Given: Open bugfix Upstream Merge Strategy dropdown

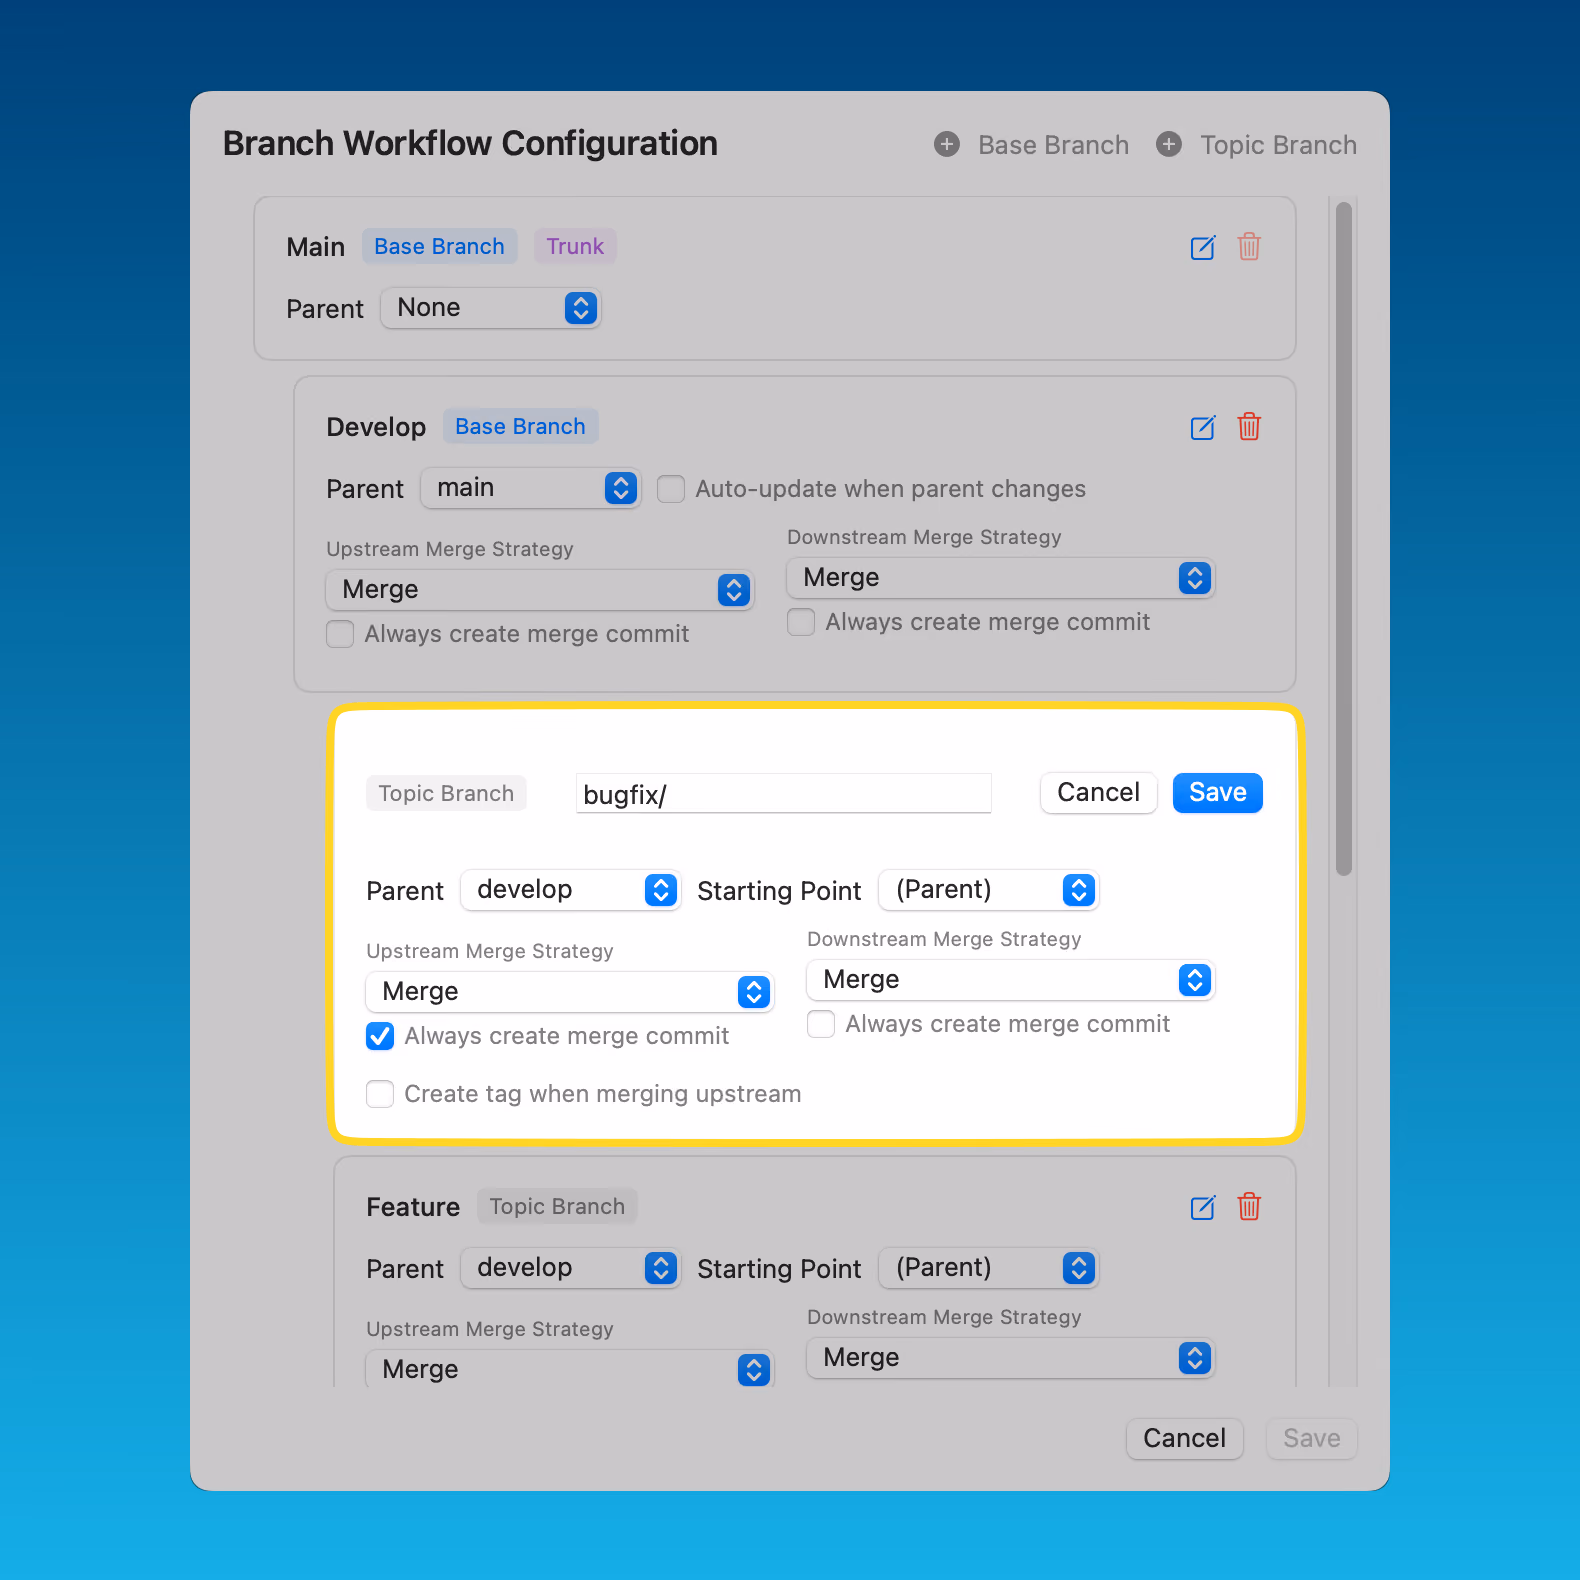Looking at the screenshot, I should pos(569,992).
